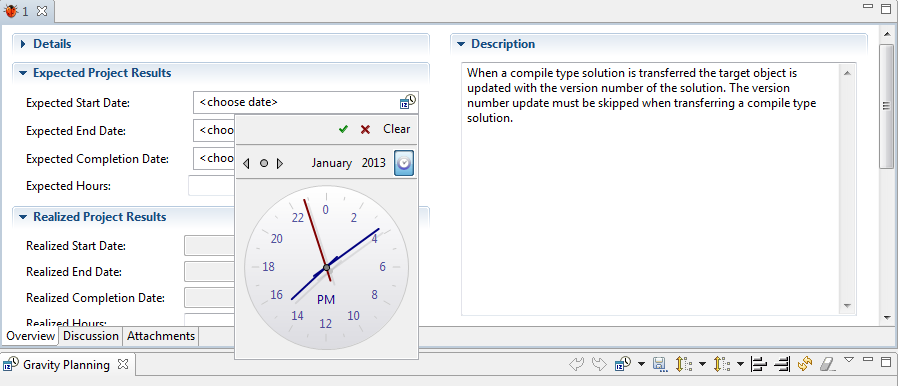Jump to today with the circle button
The width and height of the screenshot is (898, 386).
(263, 164)
